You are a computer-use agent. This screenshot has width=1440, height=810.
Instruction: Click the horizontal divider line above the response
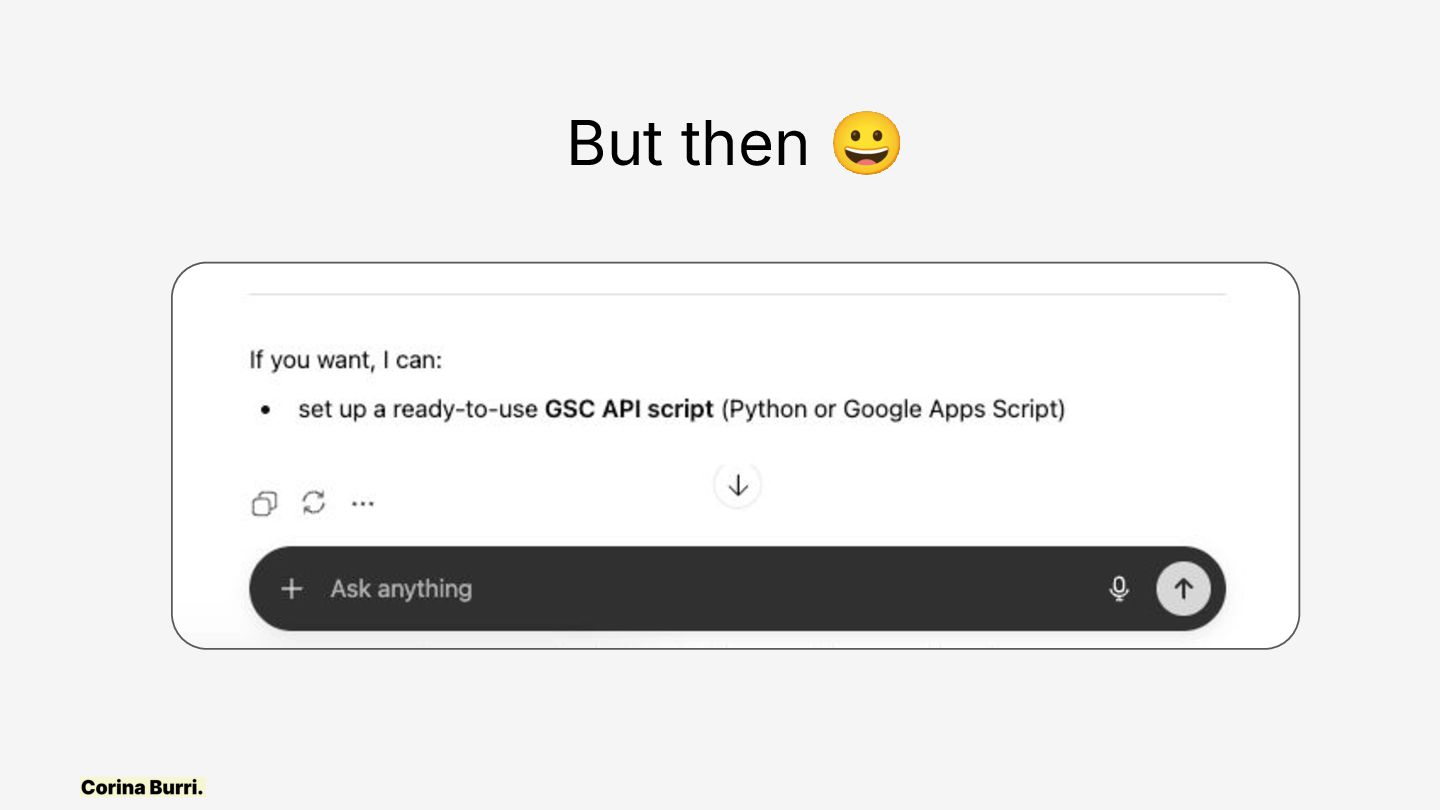(737, 295)
